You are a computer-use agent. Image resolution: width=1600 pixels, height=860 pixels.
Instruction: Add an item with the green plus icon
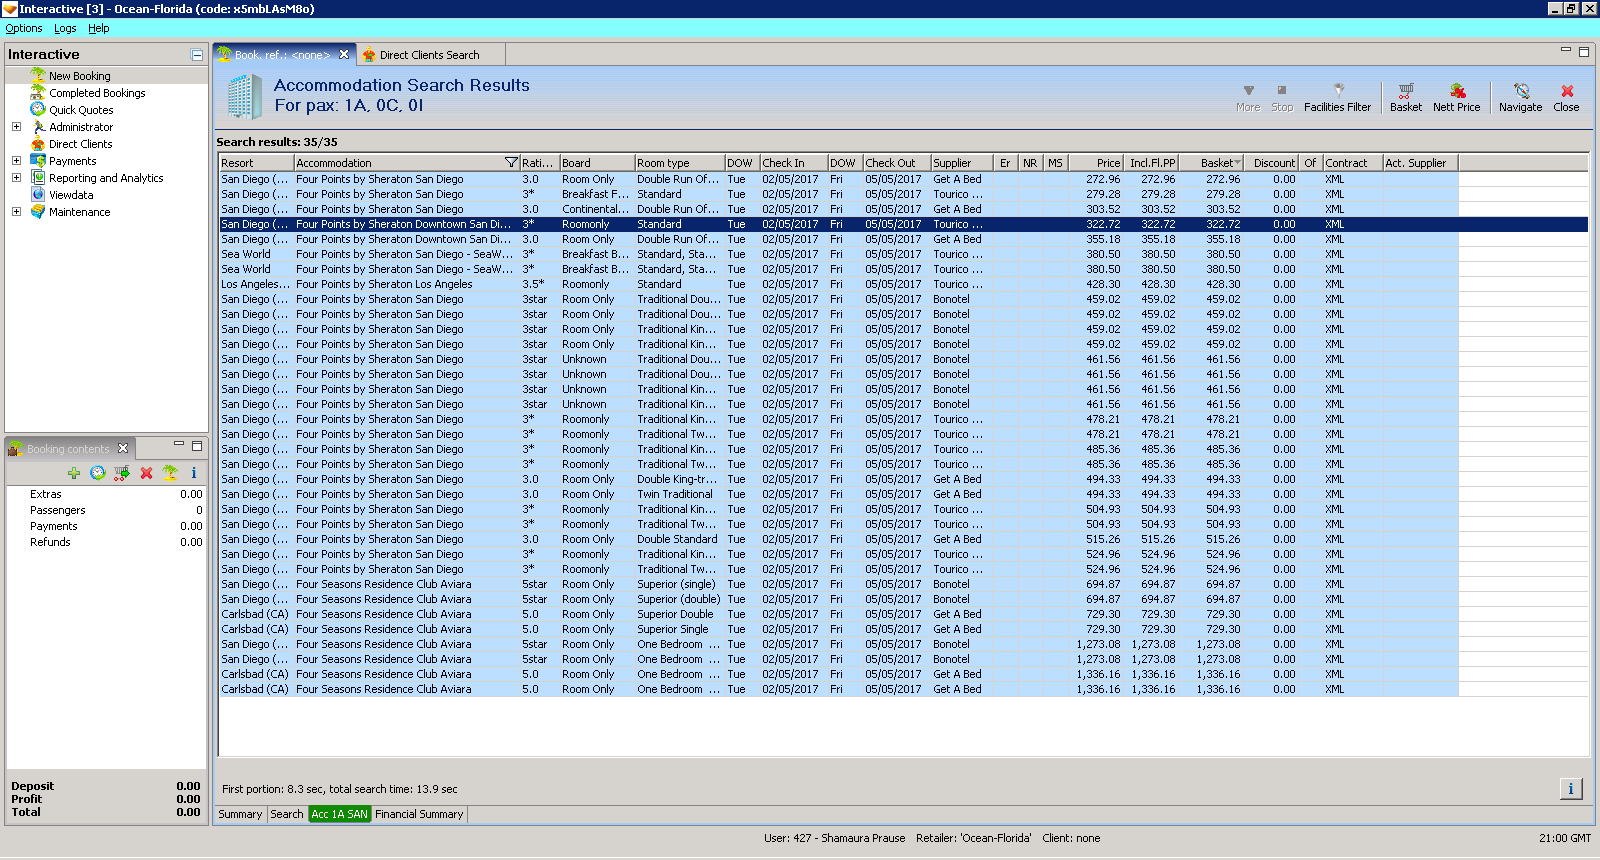[74, 473]
